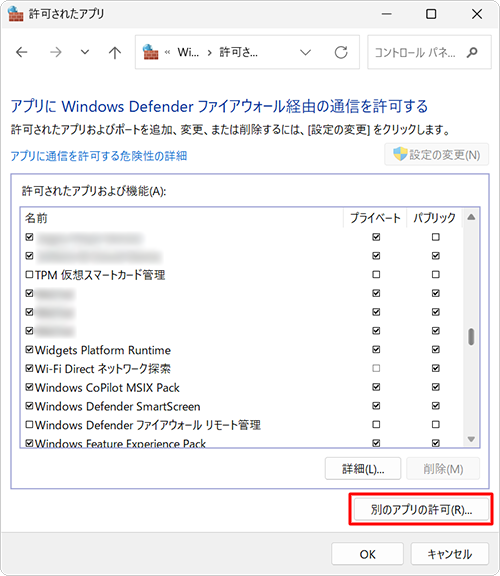This screenshot has width=500, height=576.
Task: Click the firewall icon in address bar
Action: tap(151, 52)
